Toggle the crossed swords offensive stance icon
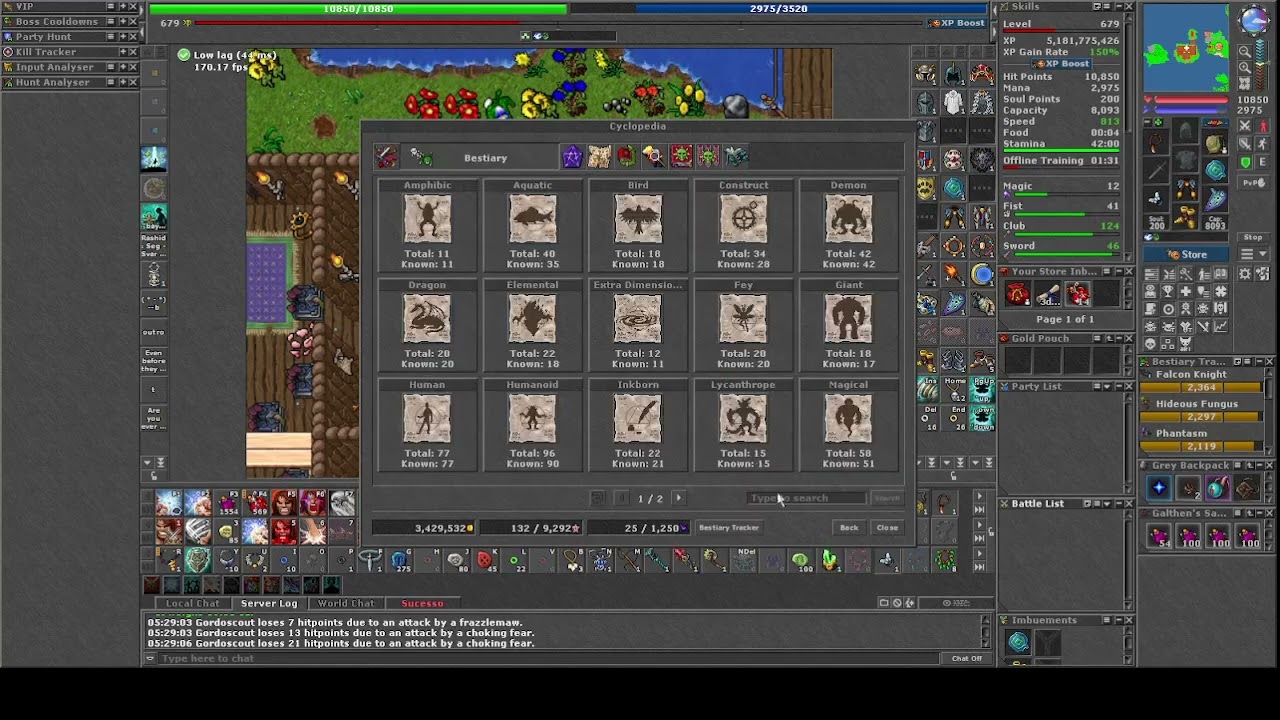 [x=1245, y=126]
